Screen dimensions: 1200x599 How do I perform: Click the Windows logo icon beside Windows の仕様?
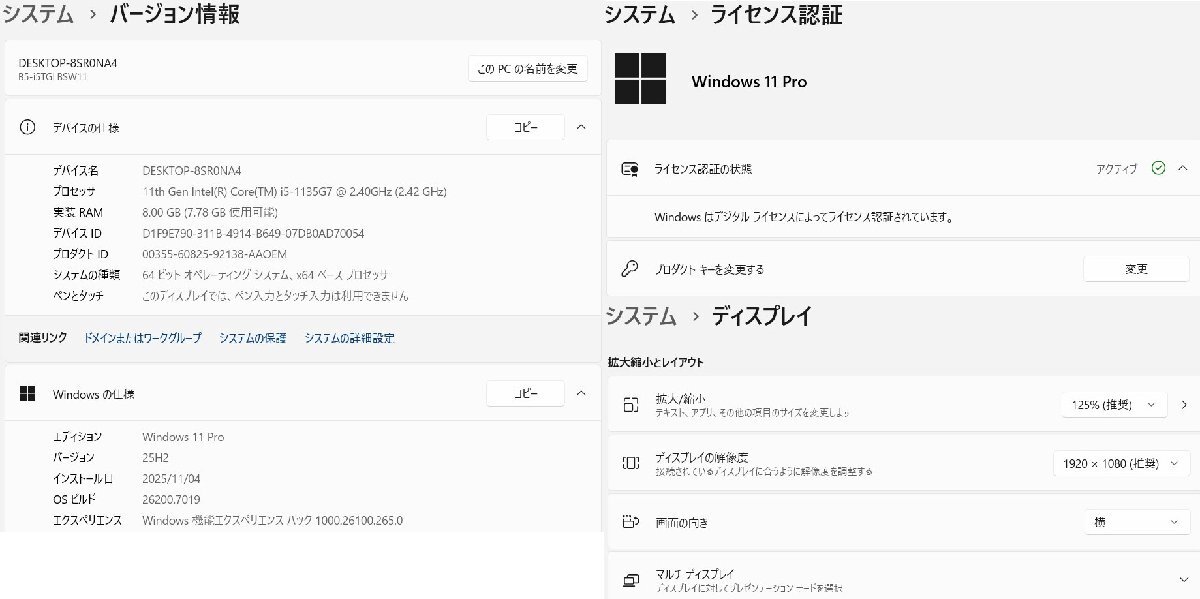point(25,394)
